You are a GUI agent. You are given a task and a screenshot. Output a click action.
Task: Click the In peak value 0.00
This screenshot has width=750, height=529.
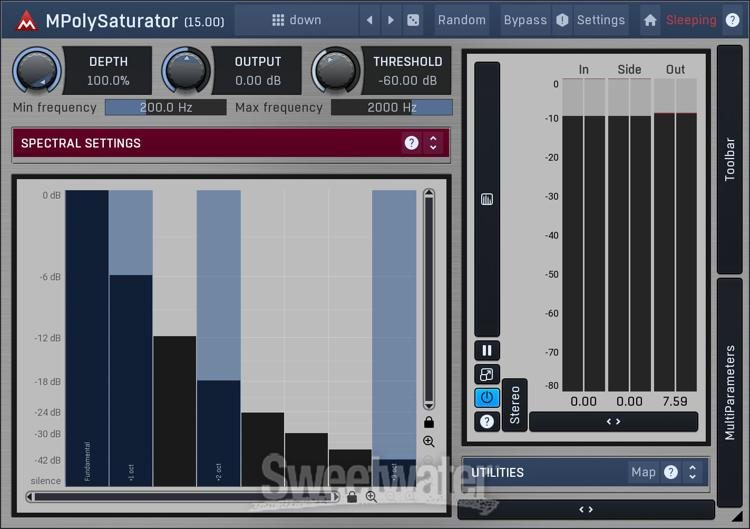coord(584,401)
